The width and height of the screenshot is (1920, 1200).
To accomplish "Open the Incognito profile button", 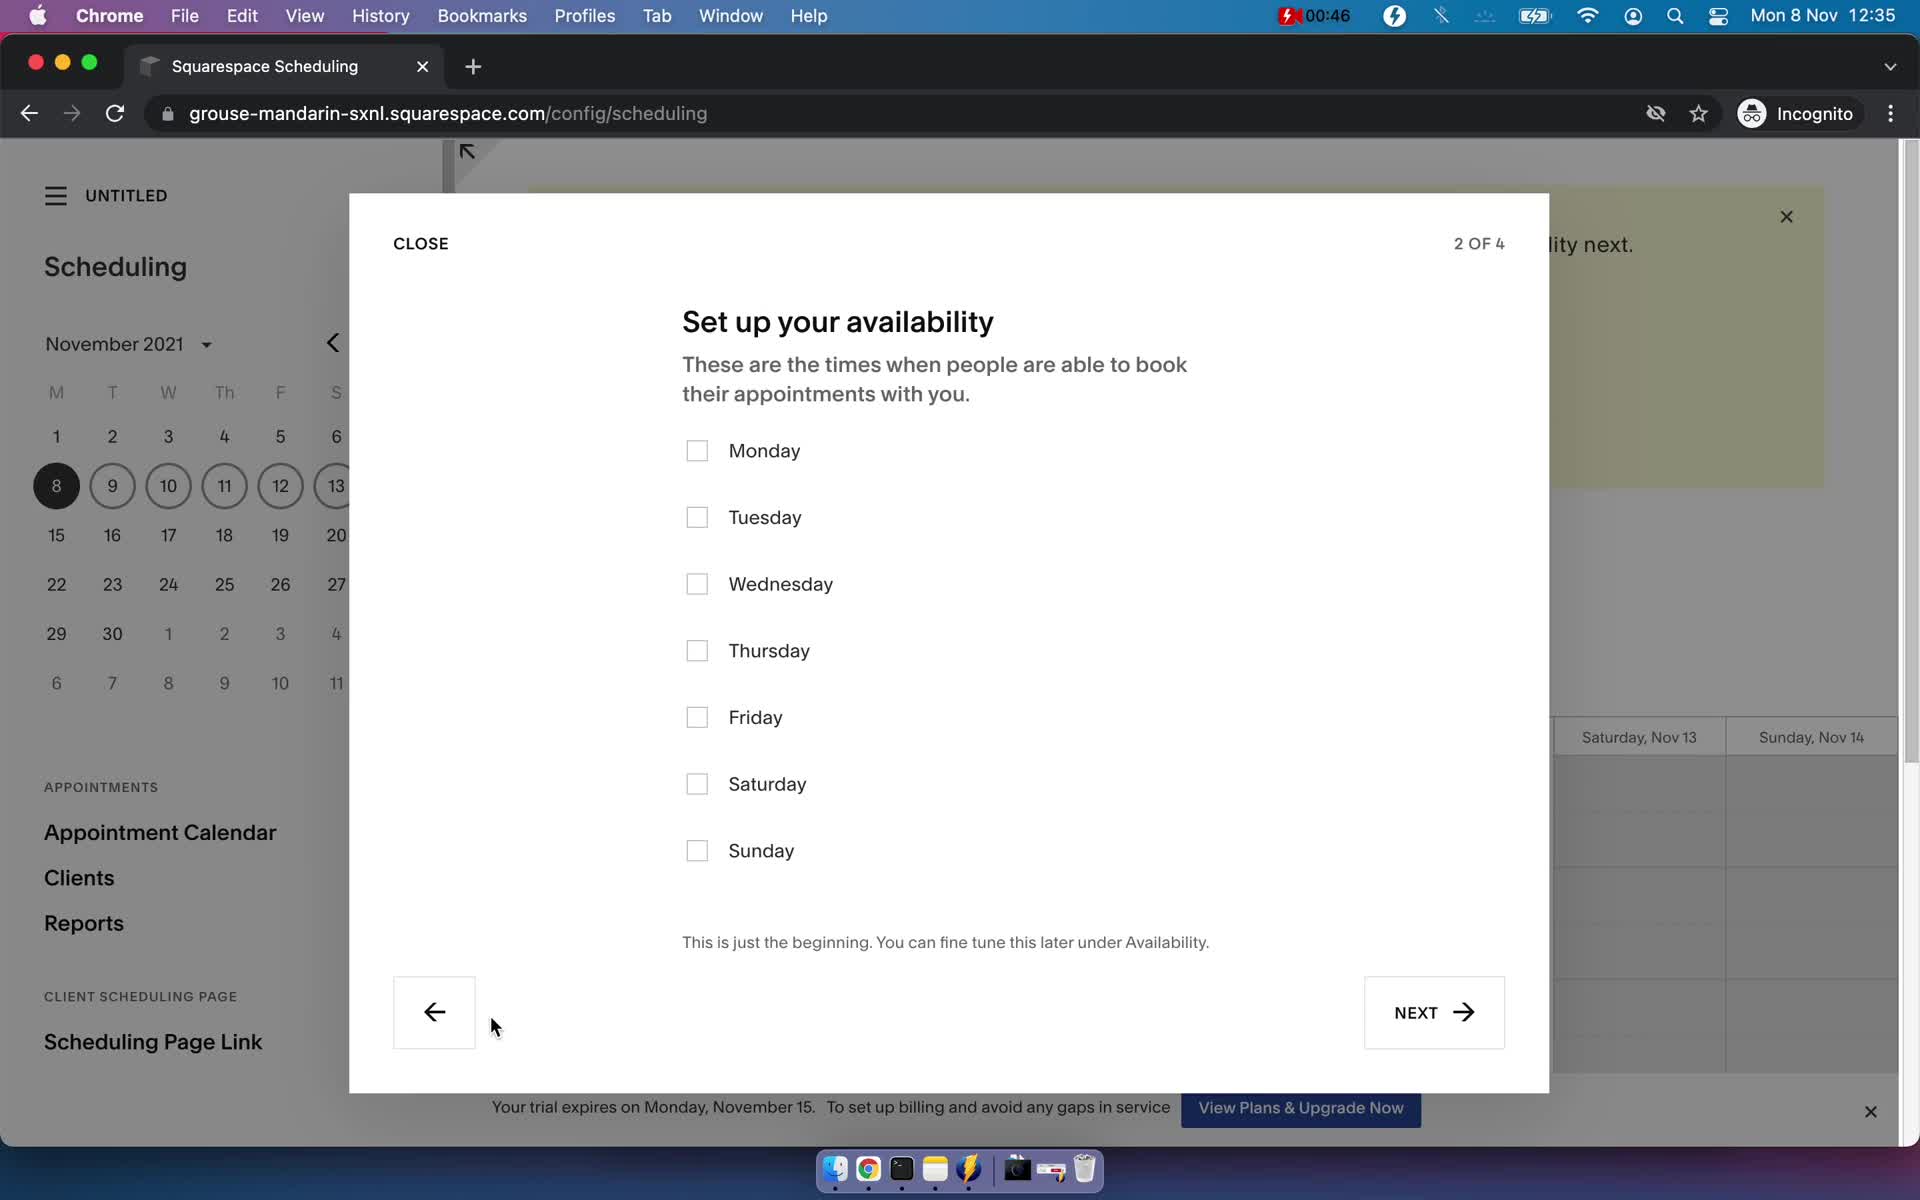I will (x=1797, y=114).
